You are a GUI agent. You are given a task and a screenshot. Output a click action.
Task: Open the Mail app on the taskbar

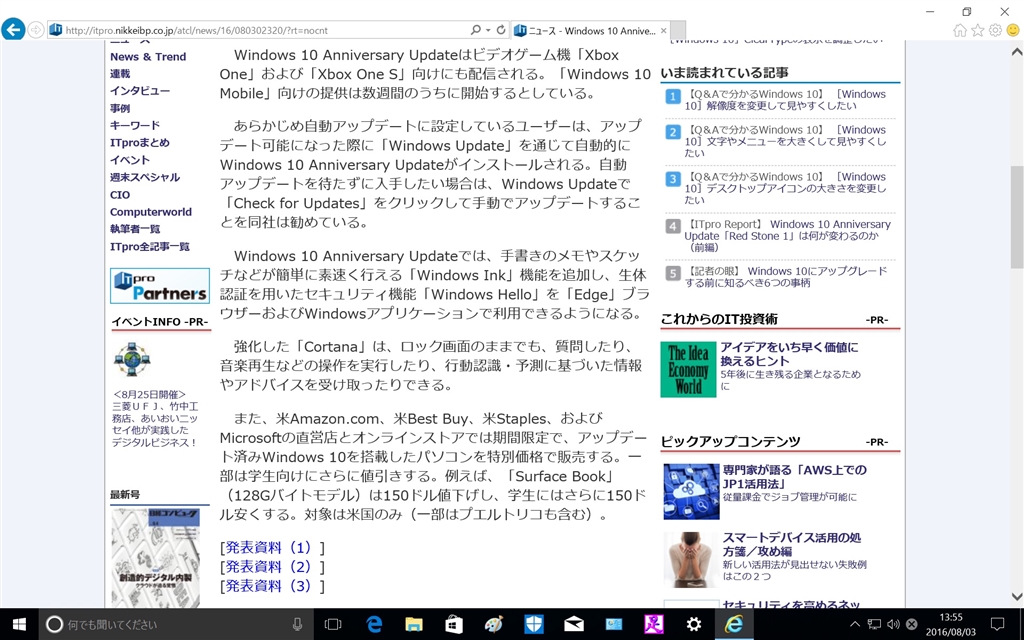point(573,624)
